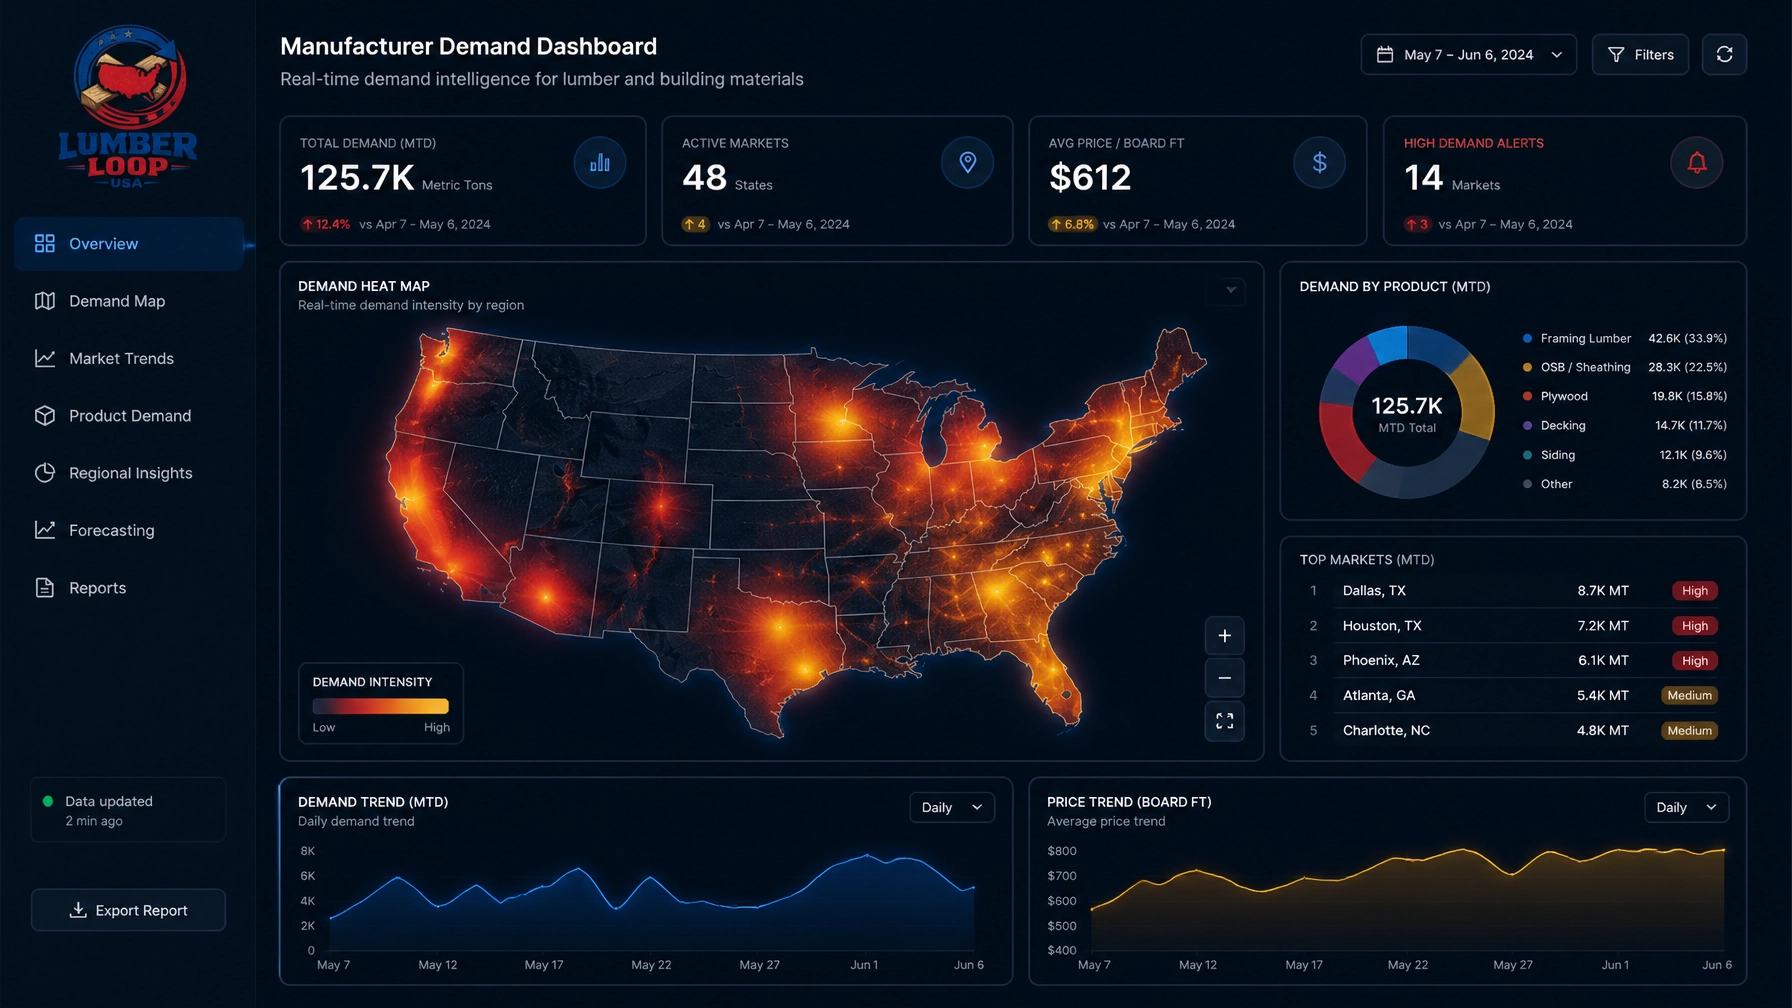
Task: Click the bar chart icon on Total Demand card
Action: coord(600,163)
